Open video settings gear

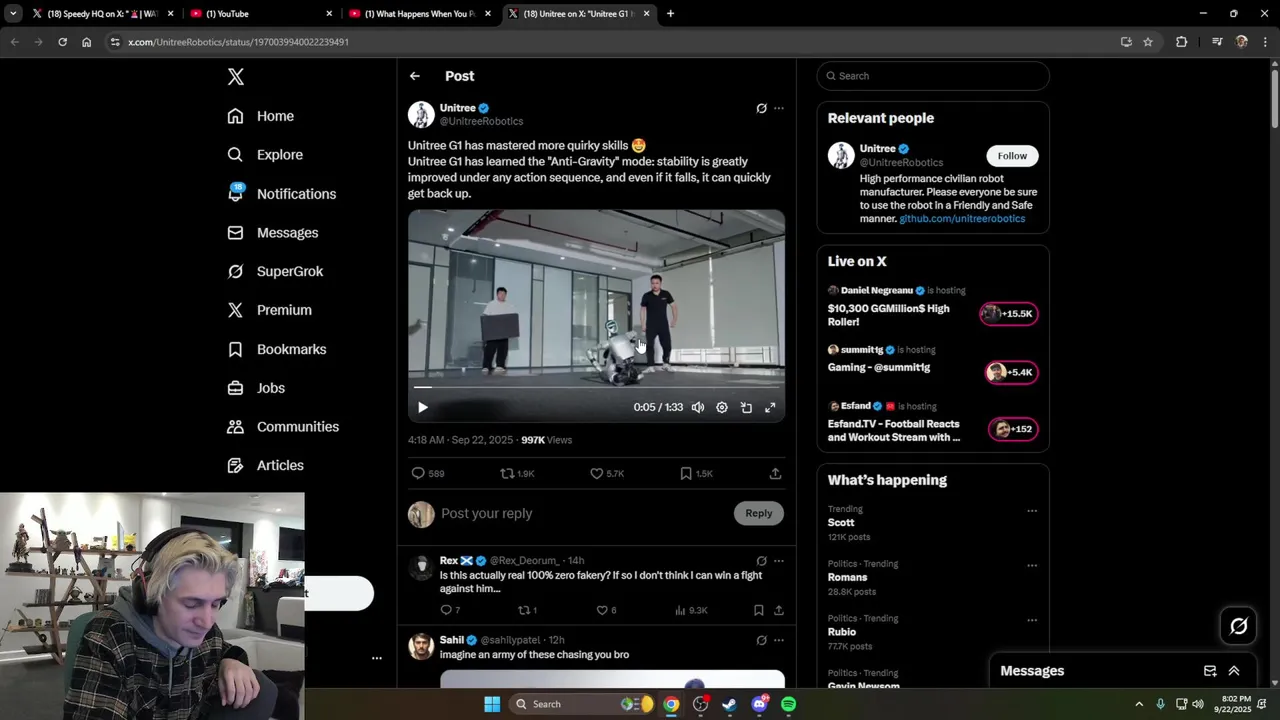722,408
